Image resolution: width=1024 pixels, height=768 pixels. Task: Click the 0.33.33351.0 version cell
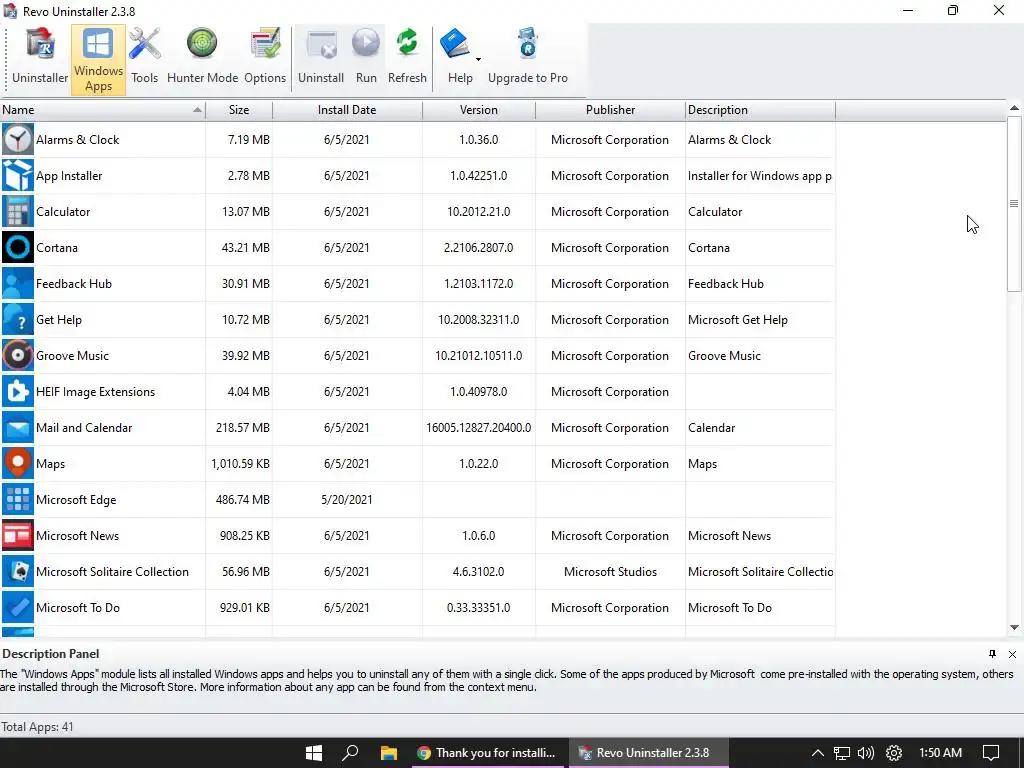[479, 607]
